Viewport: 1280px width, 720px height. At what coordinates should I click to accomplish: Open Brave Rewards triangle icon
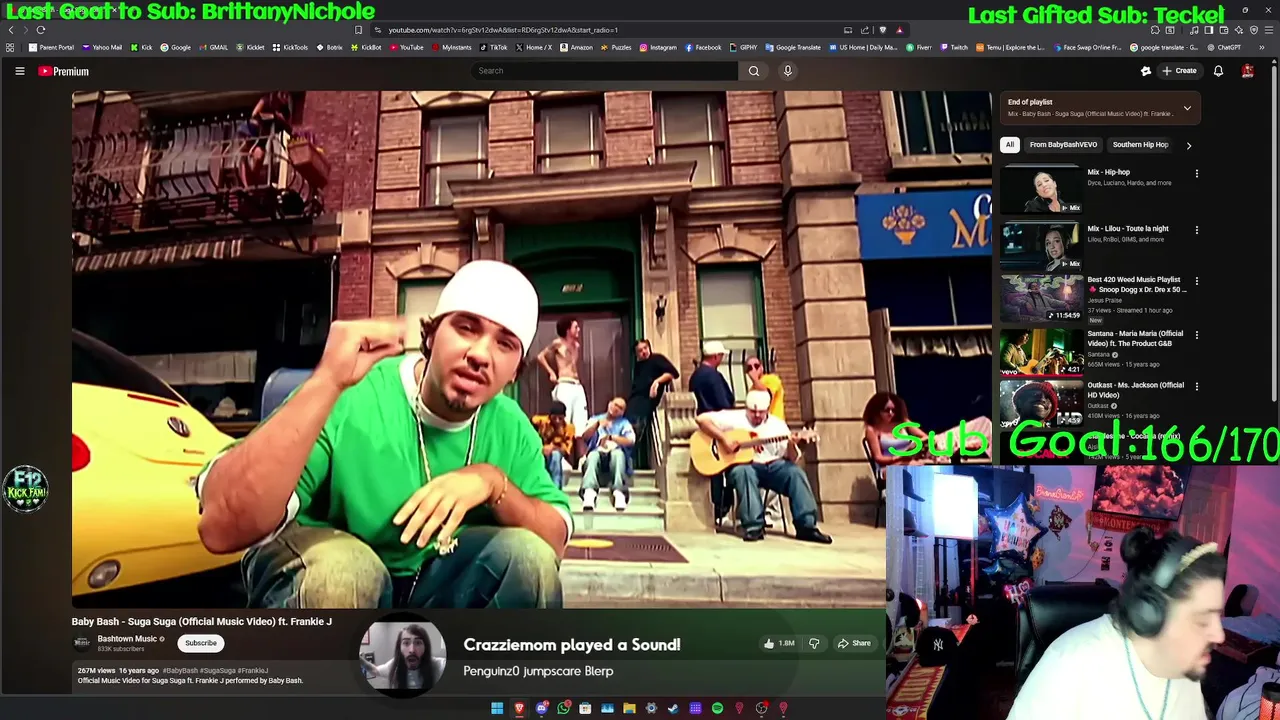point(899,30)
